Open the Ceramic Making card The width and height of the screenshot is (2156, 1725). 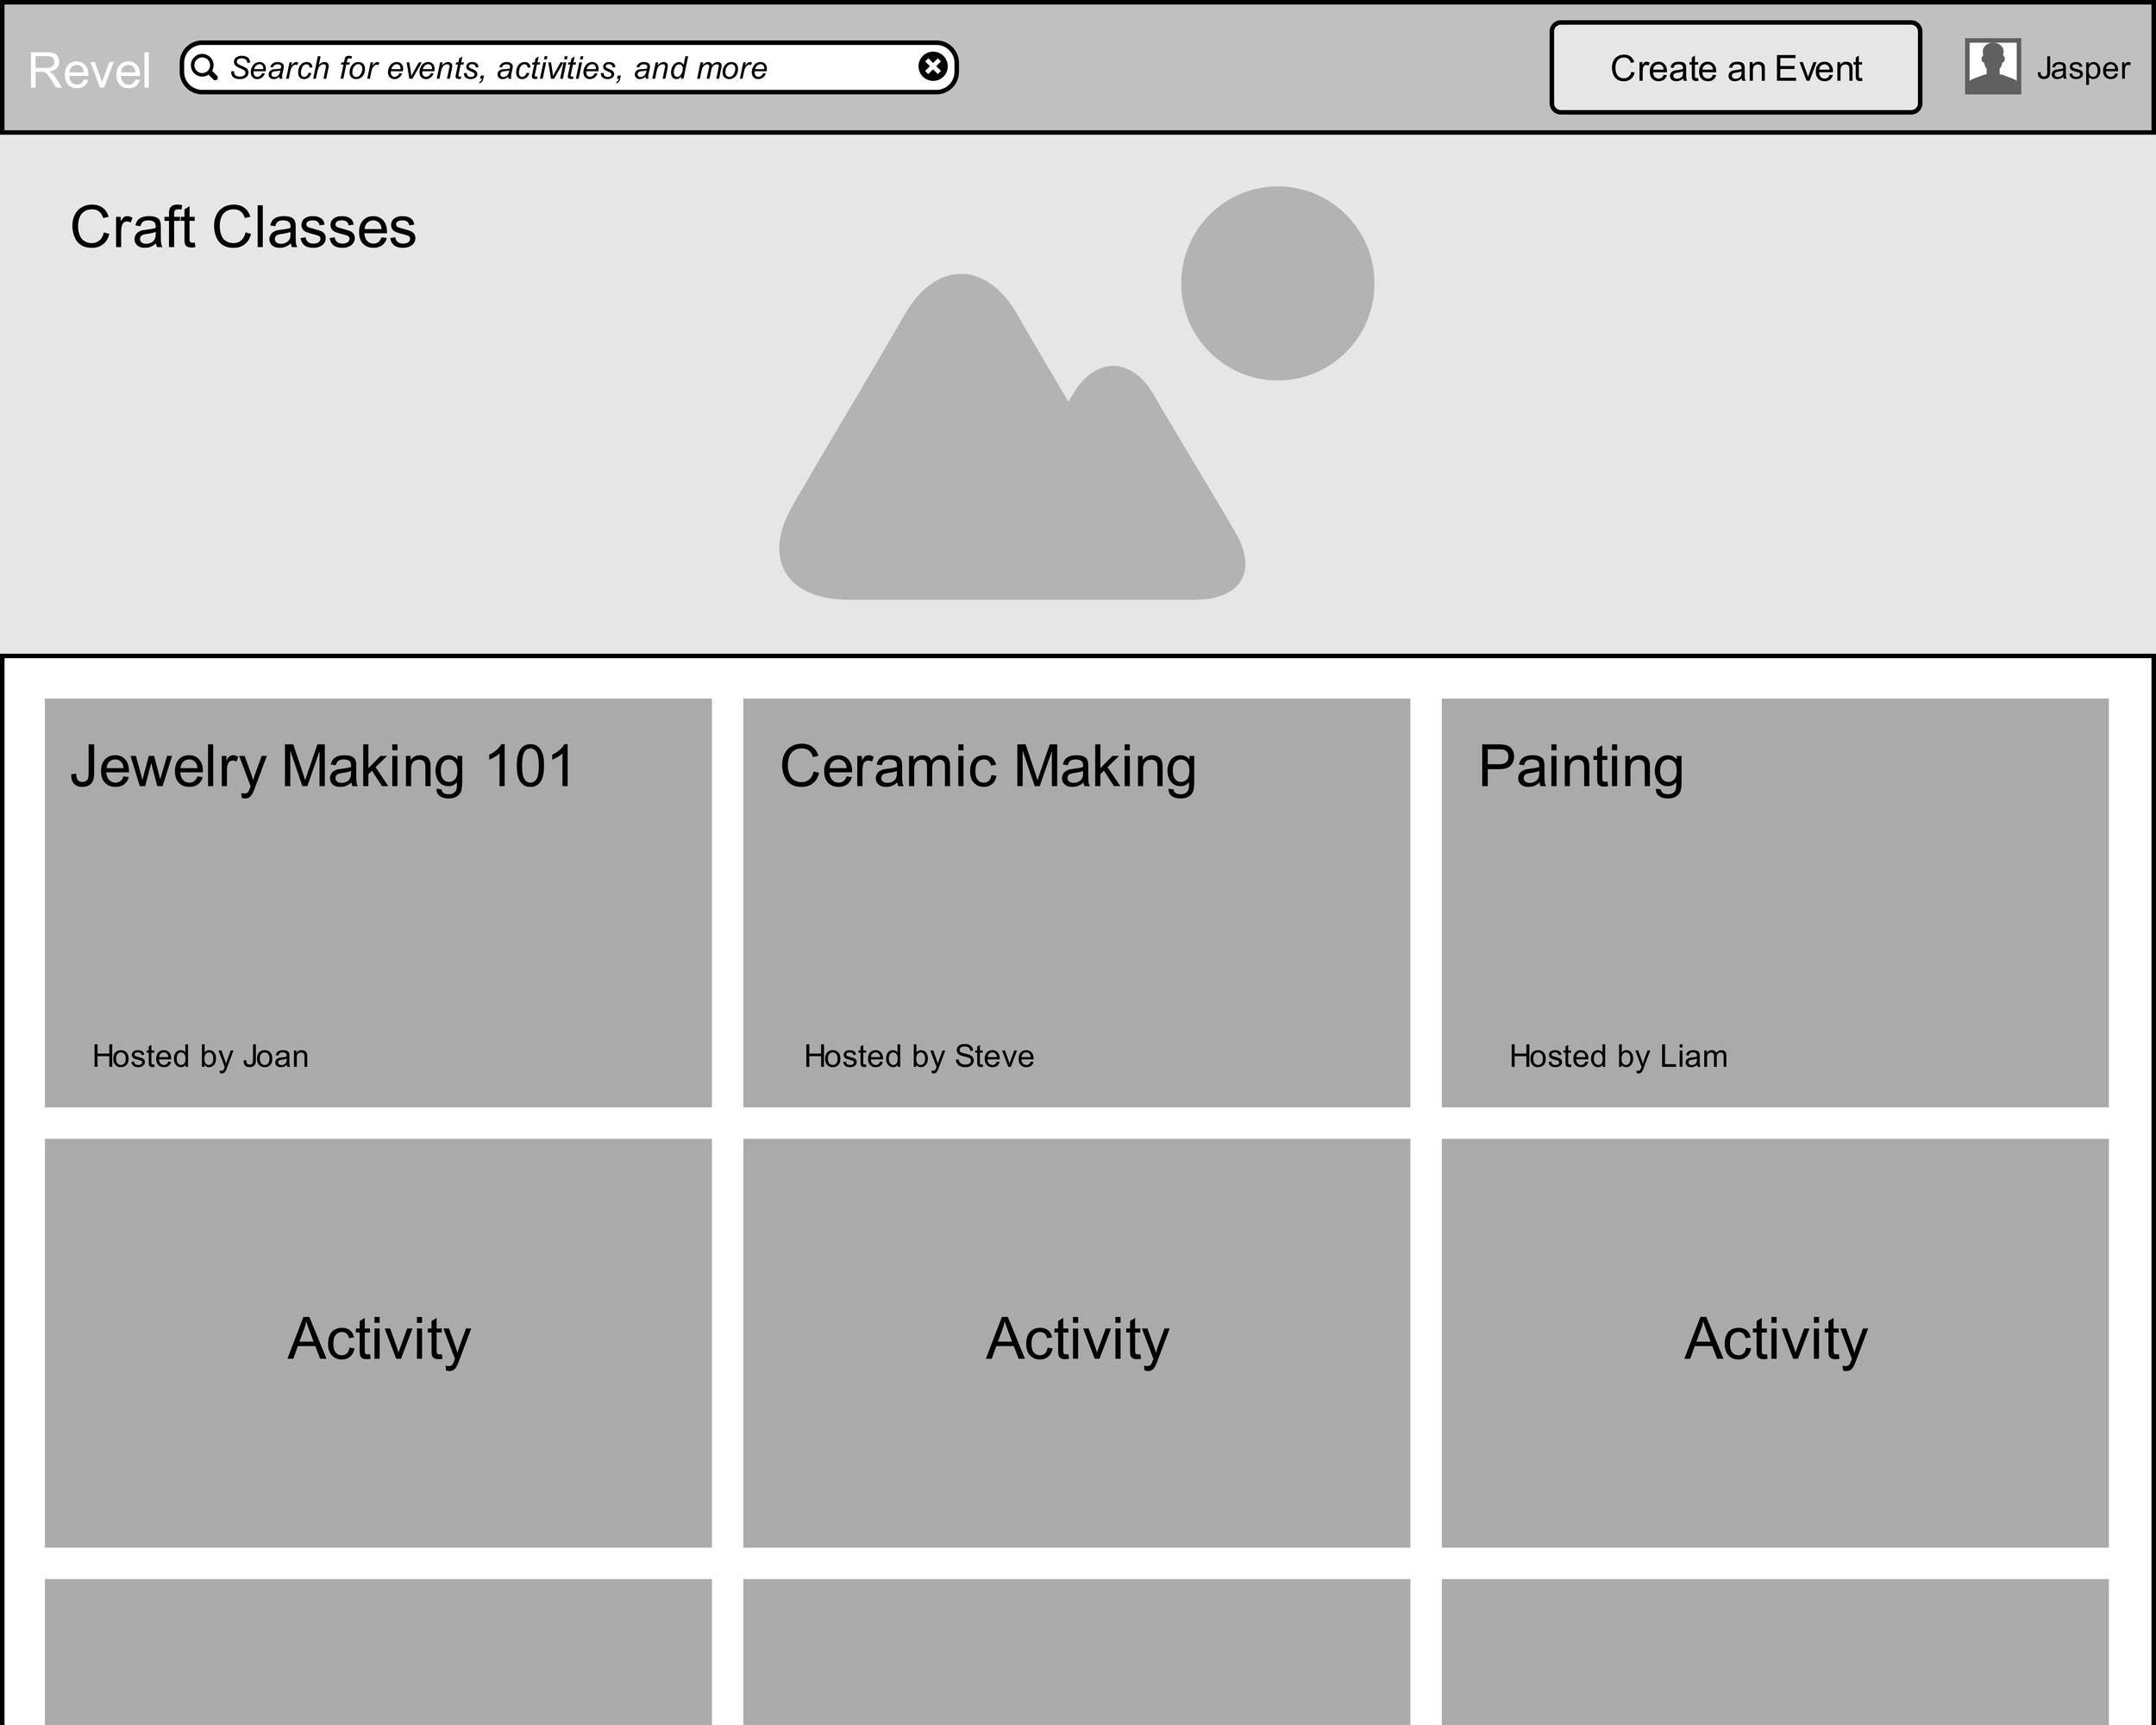pyautogui.click(x=1076, y=903)
